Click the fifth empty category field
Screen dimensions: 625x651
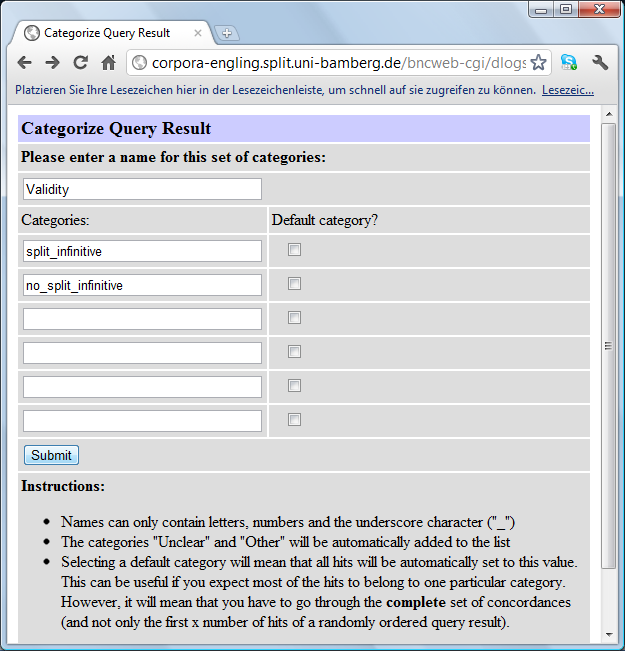142,387
